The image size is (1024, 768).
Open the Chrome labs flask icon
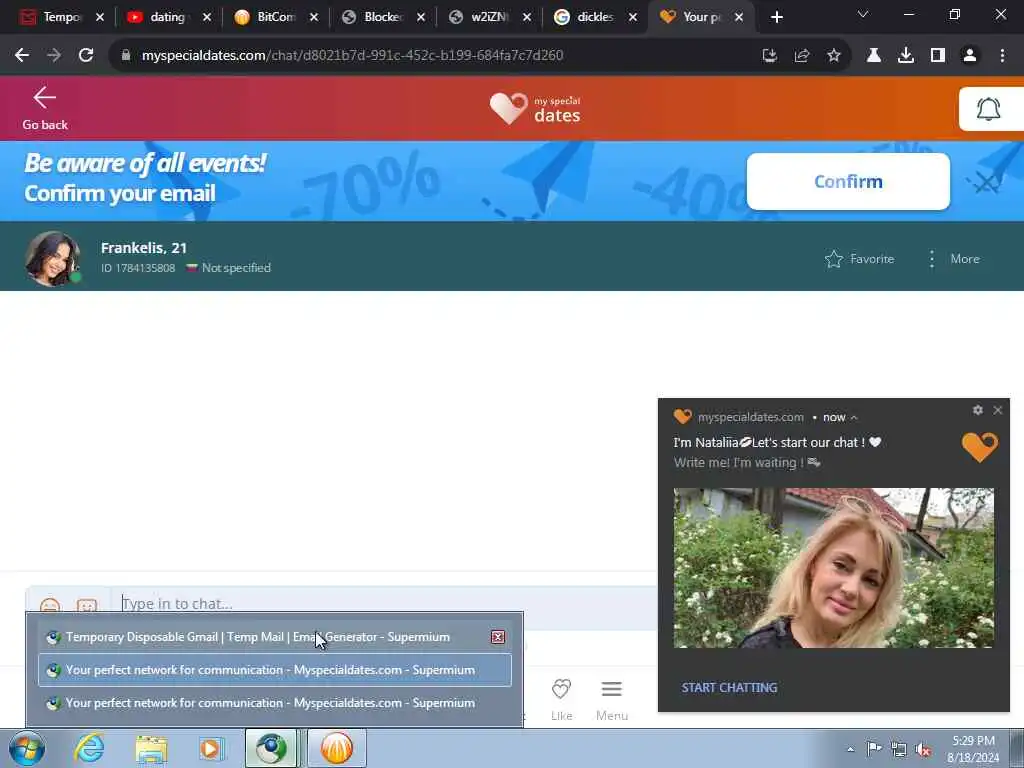[x=874, y=56]
